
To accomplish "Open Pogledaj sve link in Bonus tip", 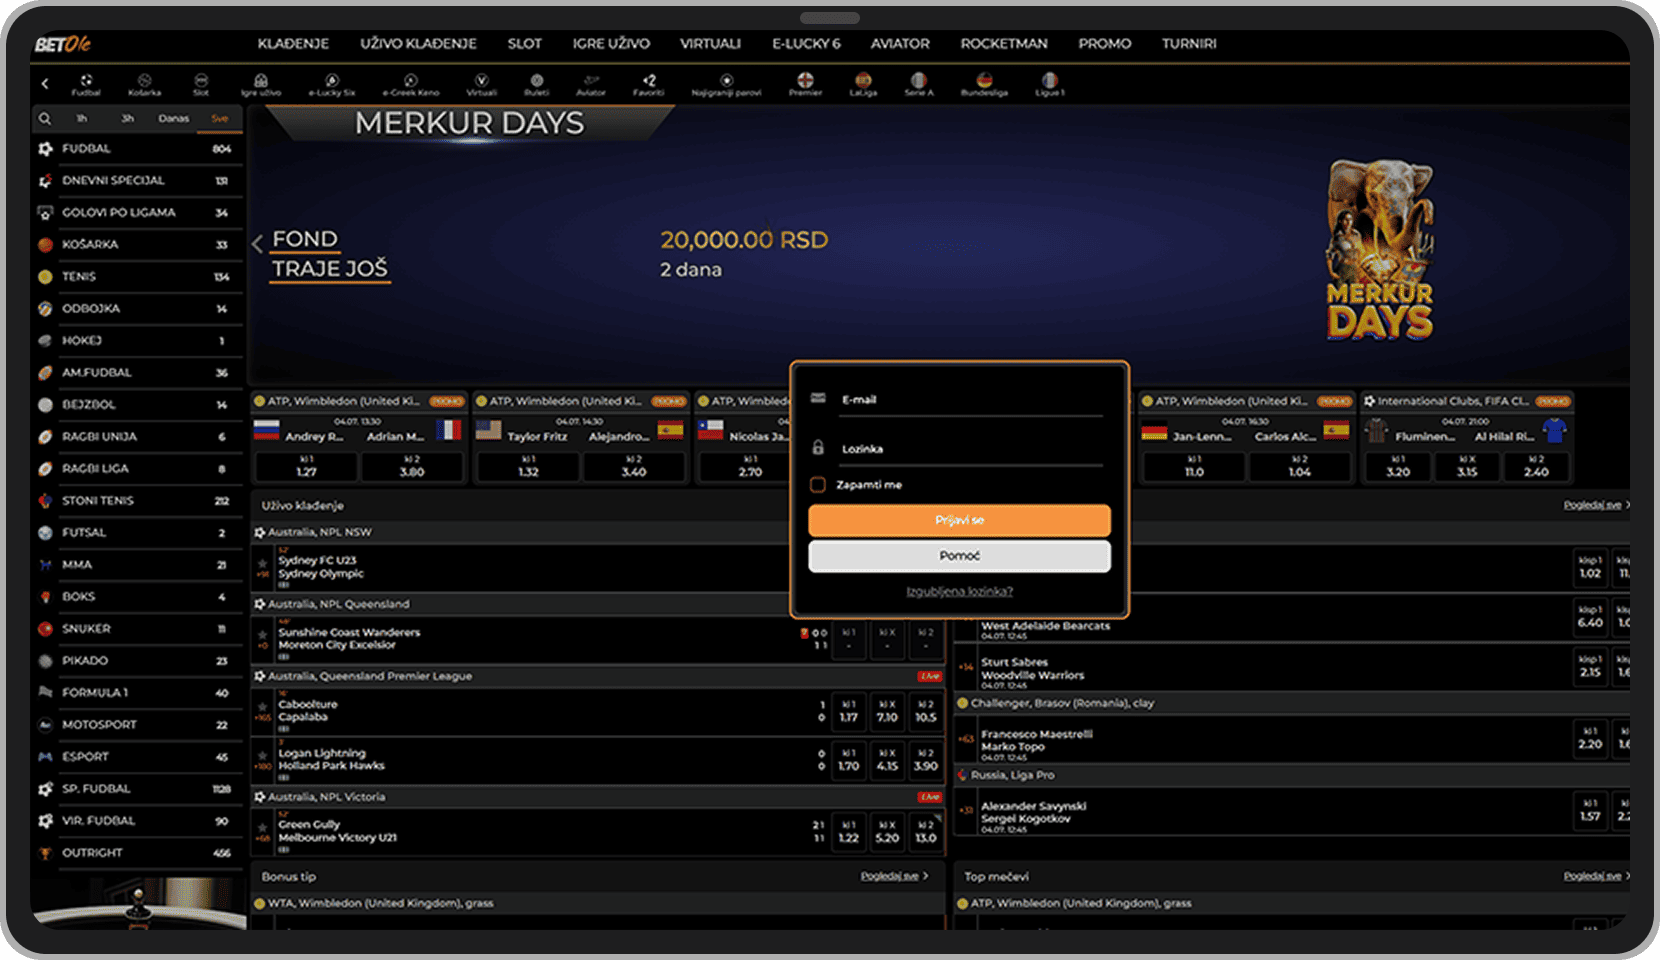I will pyautogui.click(x=894, y=876).
